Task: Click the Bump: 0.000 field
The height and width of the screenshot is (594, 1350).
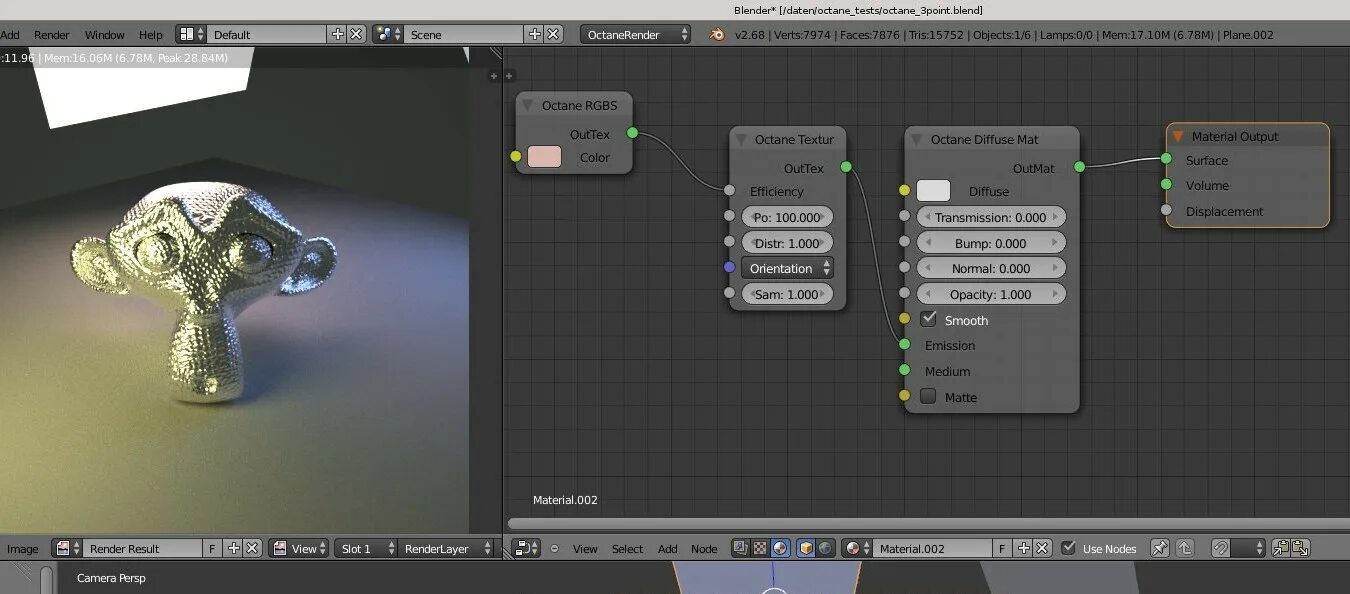Action: click(991, 243)
